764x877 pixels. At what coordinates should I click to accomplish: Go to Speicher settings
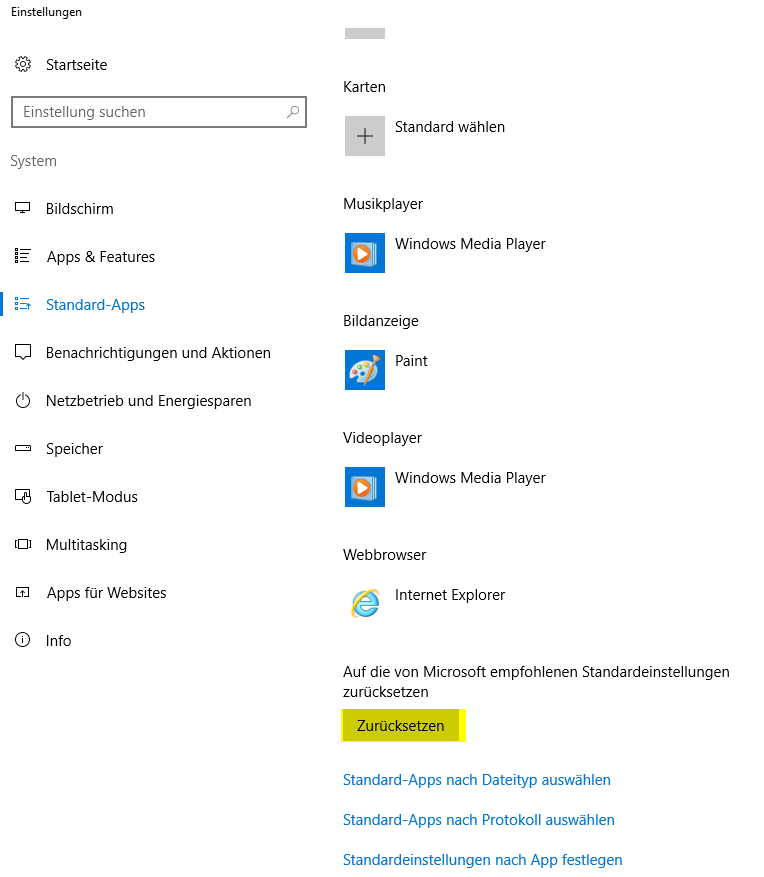[74, 449]
